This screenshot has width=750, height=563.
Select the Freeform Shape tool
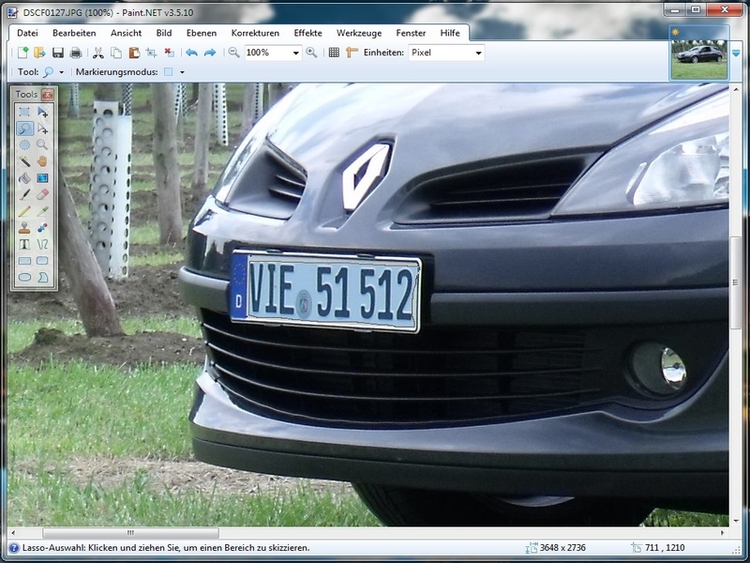tap(43, 277)
